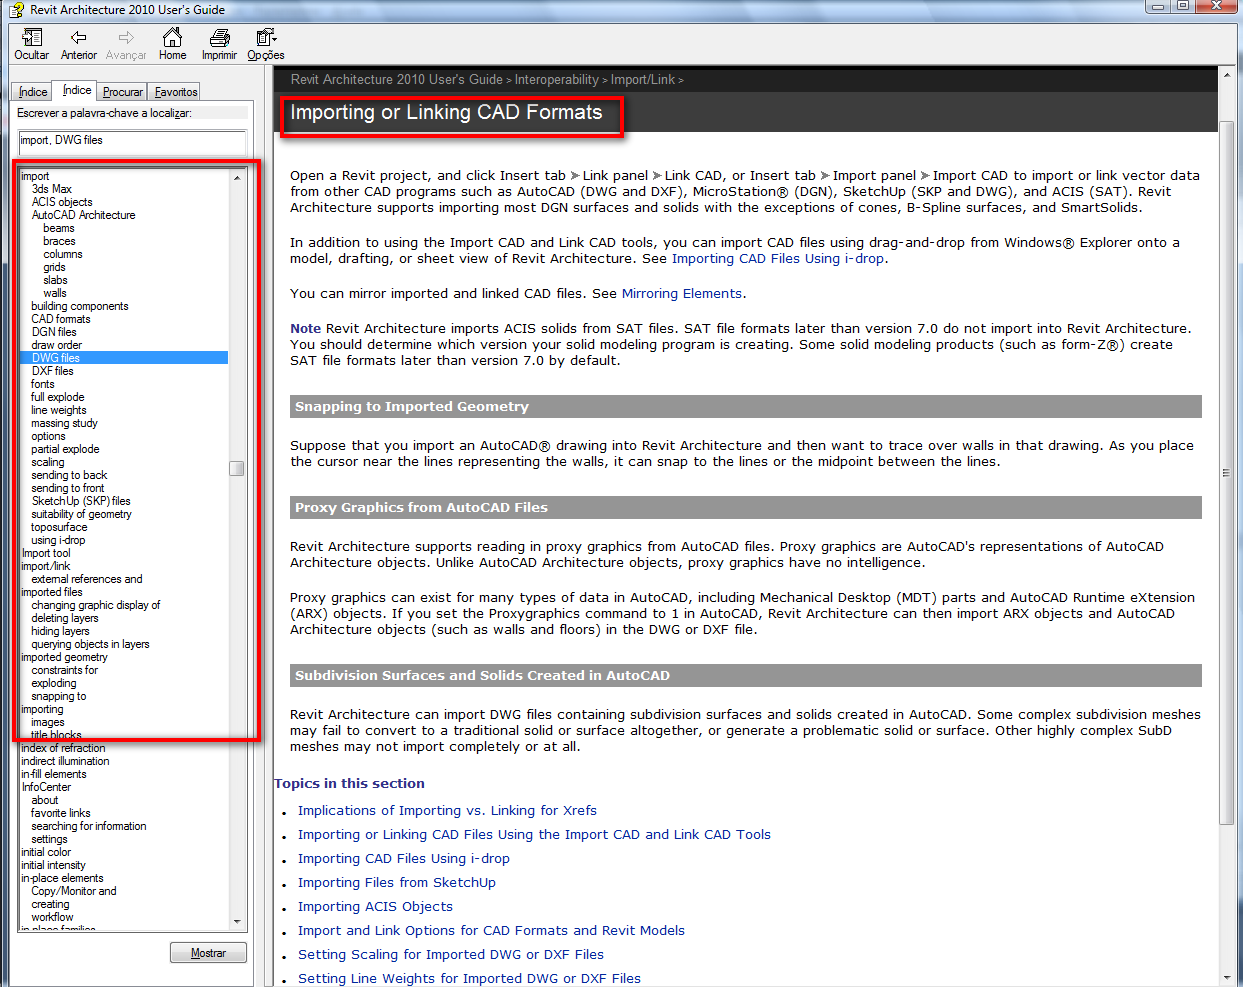Click the Import/Link breadcrumb

click(643, 79)
